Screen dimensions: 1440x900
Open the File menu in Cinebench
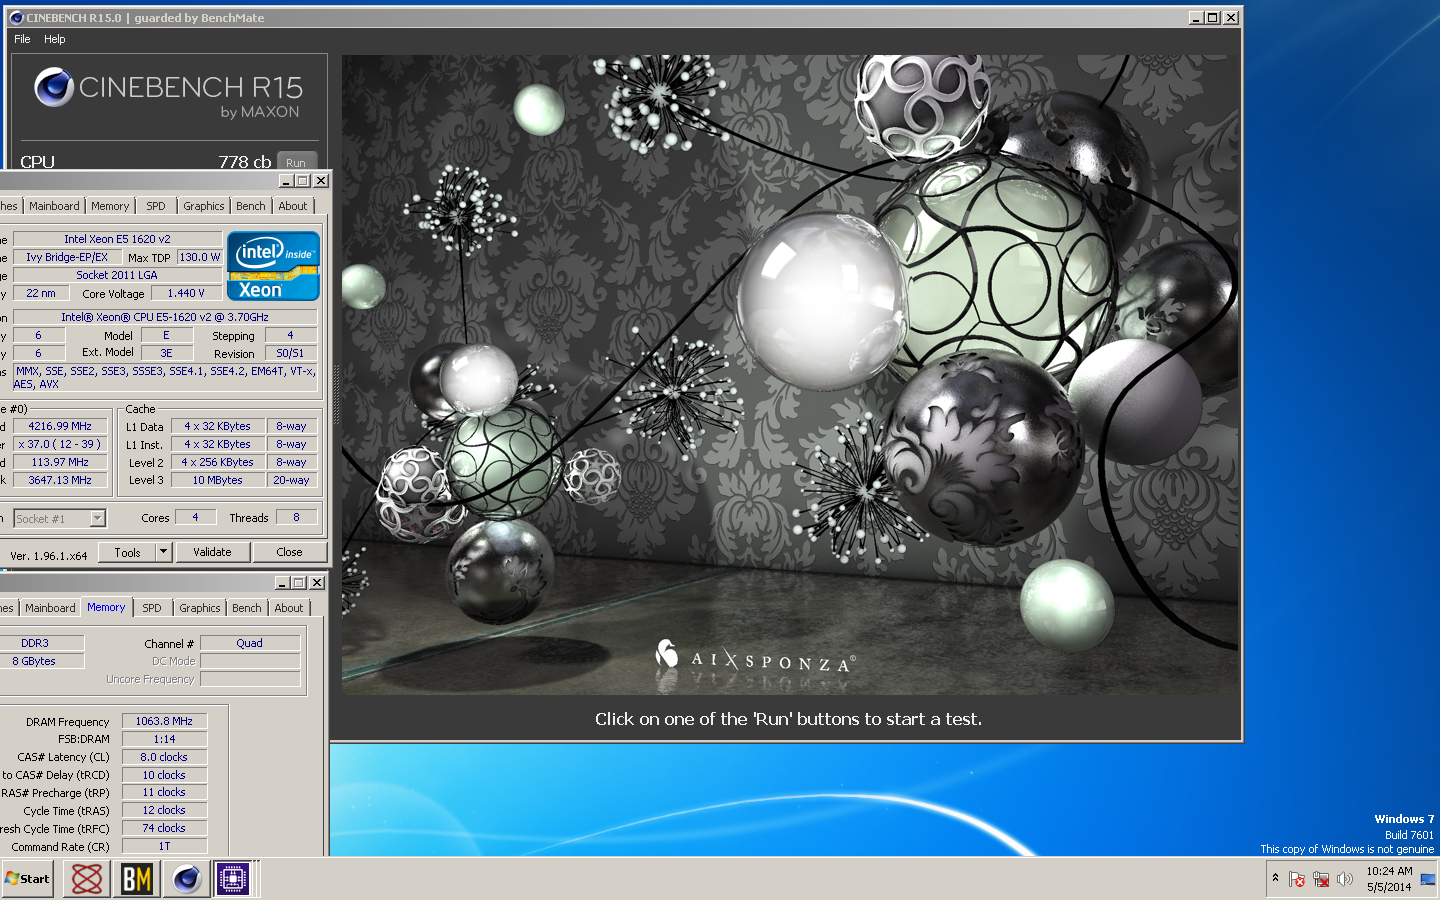pos(22,39)
